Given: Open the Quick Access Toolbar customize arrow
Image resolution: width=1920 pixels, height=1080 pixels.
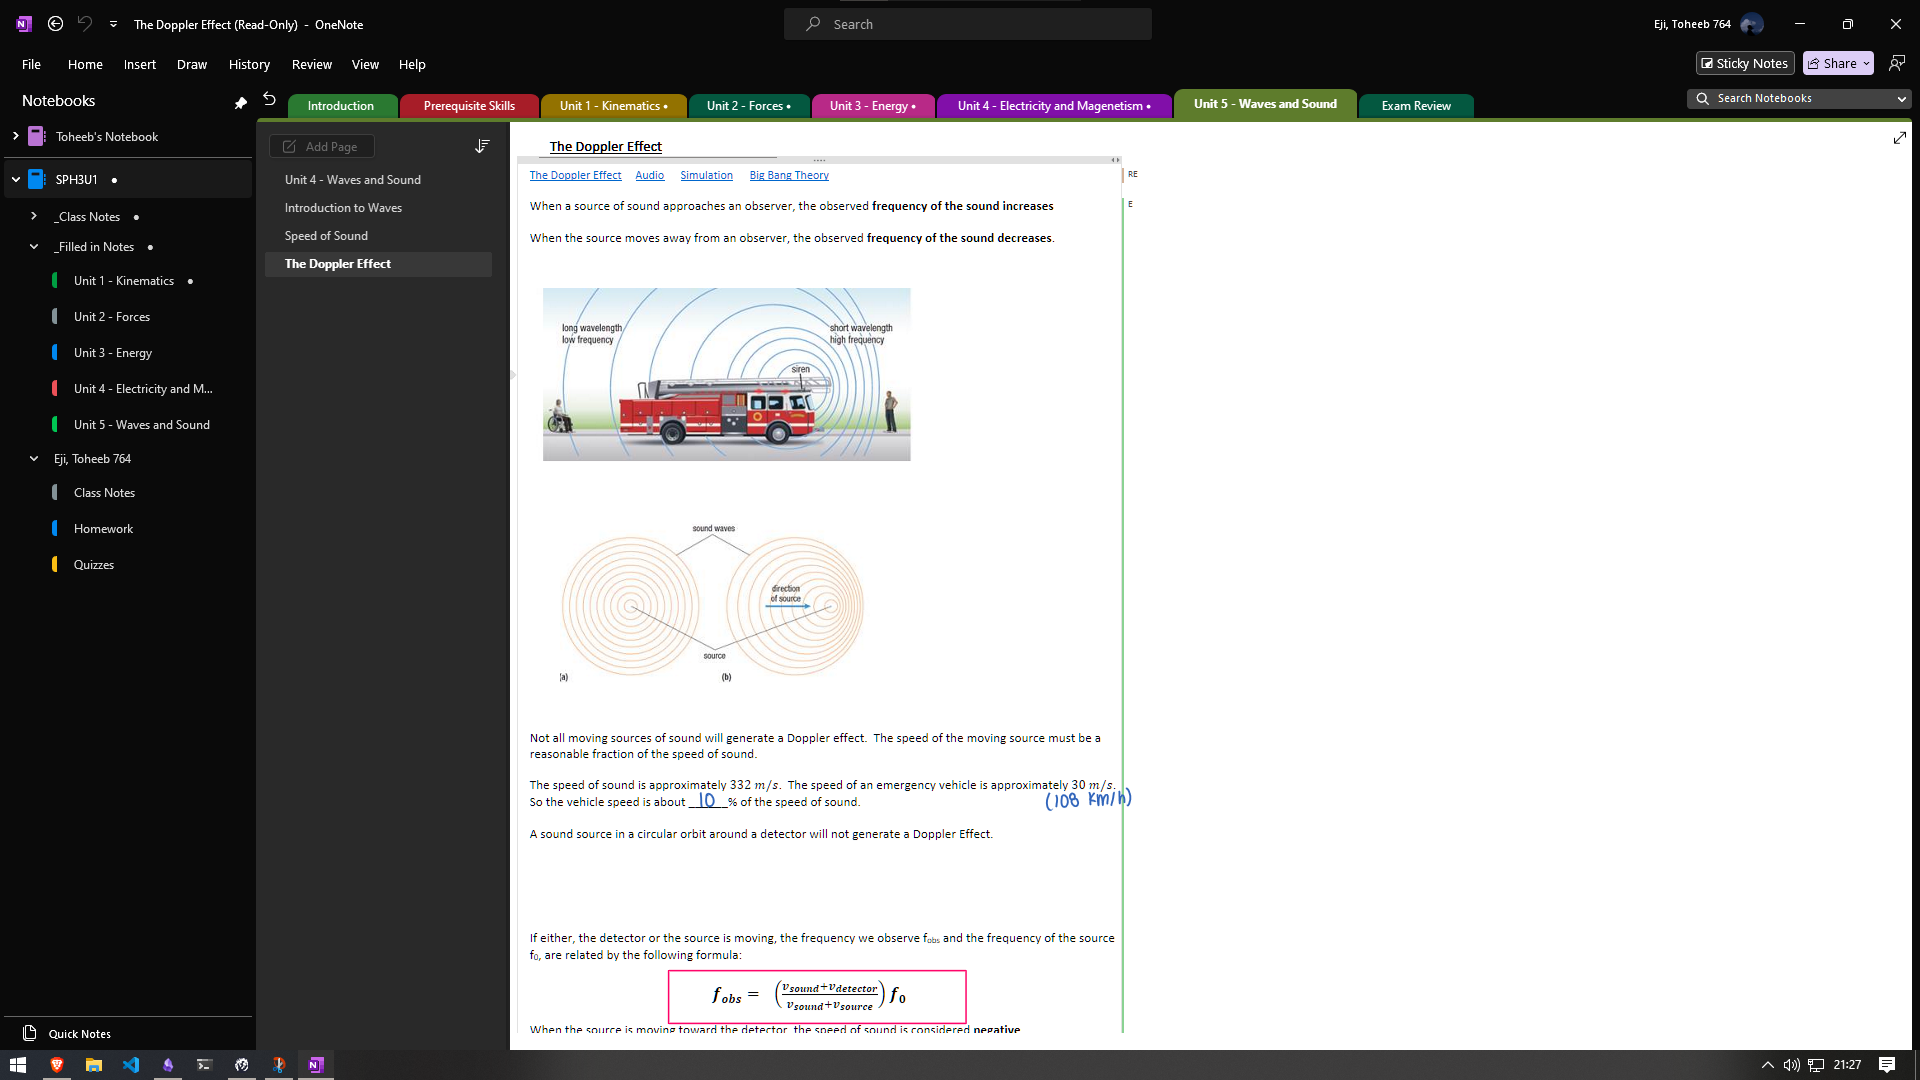Looking at the screenshot, I should pos(113,24).
